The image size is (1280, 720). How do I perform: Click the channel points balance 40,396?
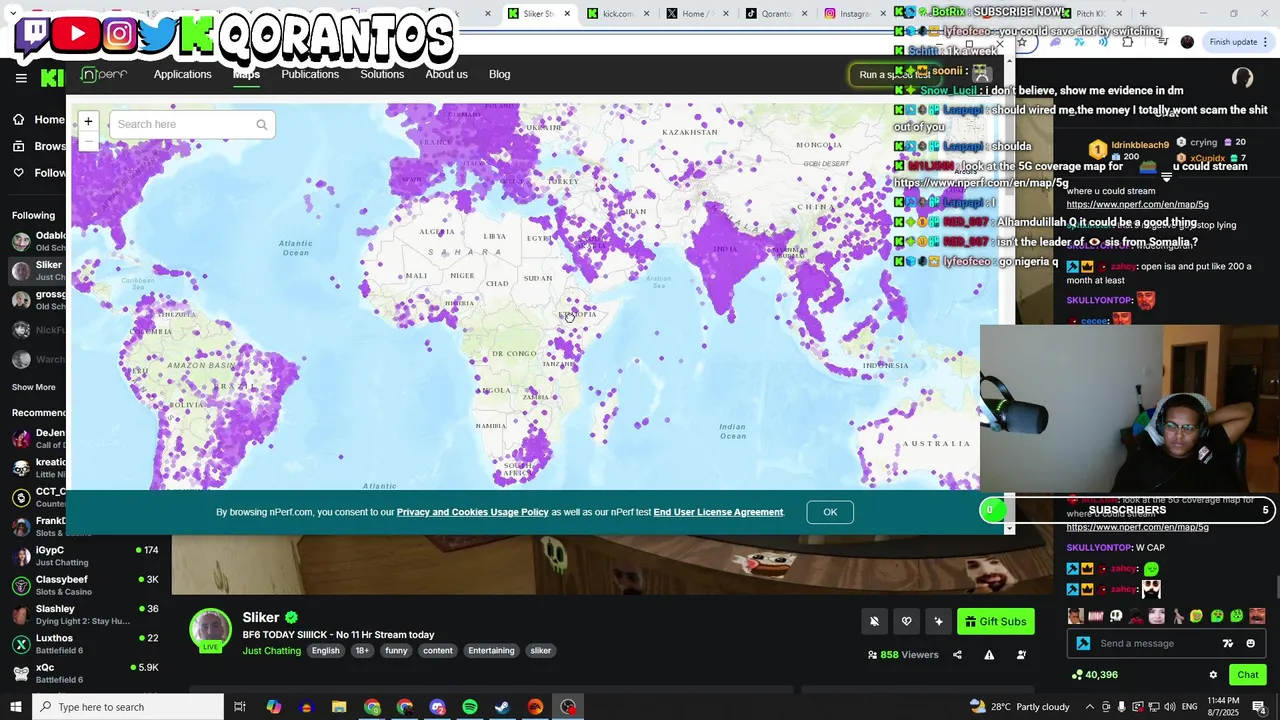pyautogui.click(x=1094, y=675)
